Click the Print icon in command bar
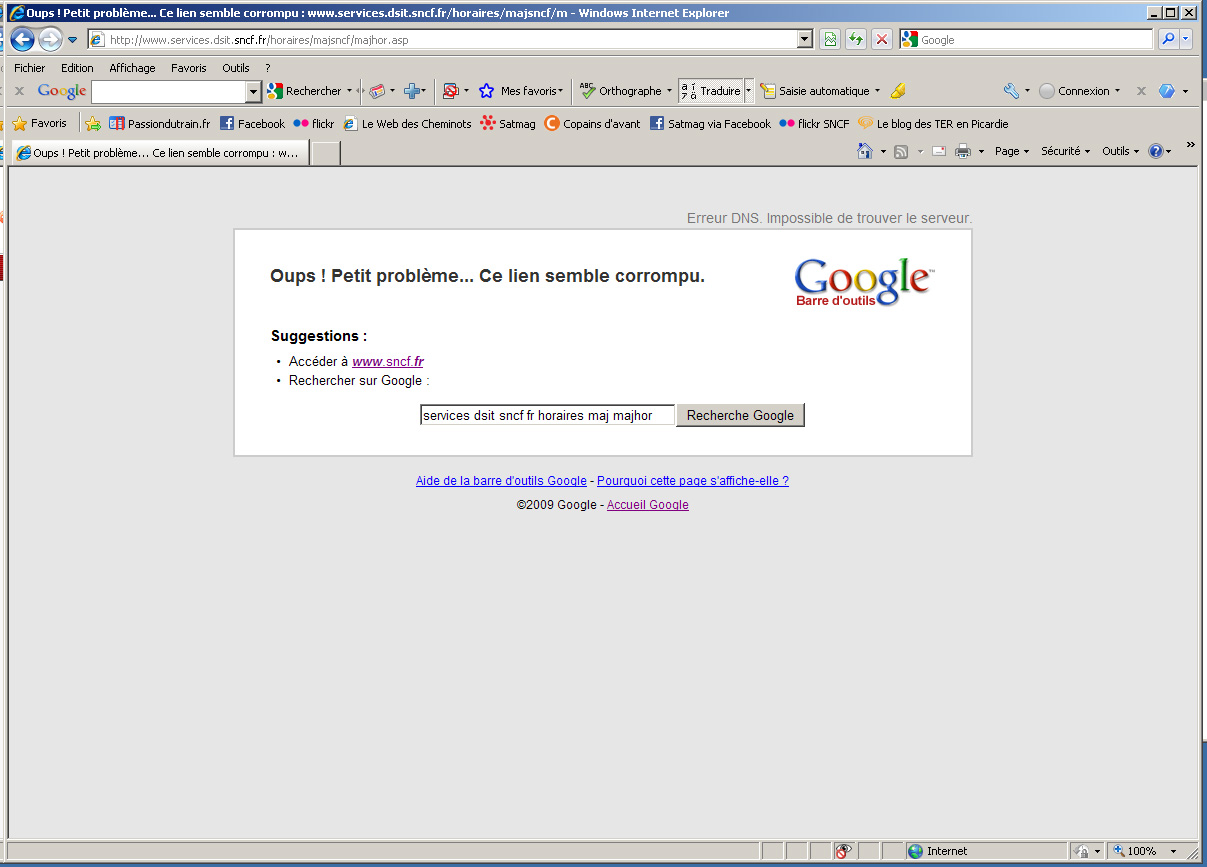 (x=963, y=152)
